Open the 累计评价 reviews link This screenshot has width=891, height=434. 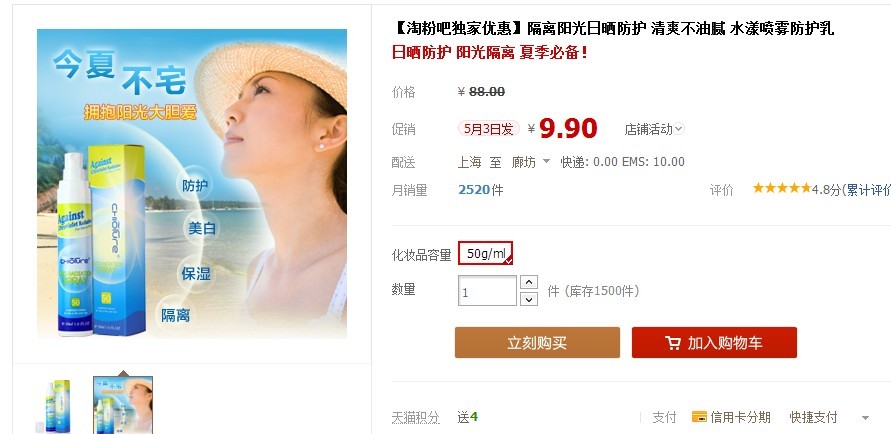pos(868,190)
